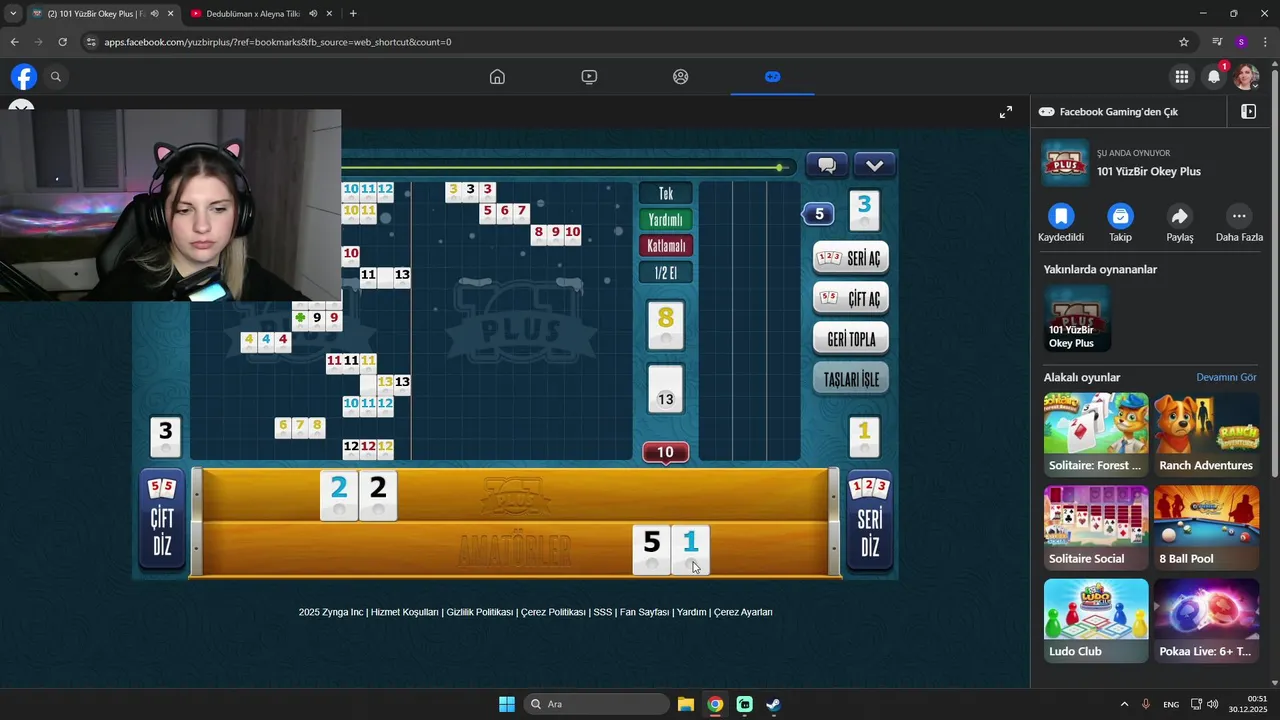This screenshot has height=720, width=1280.
Task: Bookmark page with star icon
Action: coord(1184,42)
